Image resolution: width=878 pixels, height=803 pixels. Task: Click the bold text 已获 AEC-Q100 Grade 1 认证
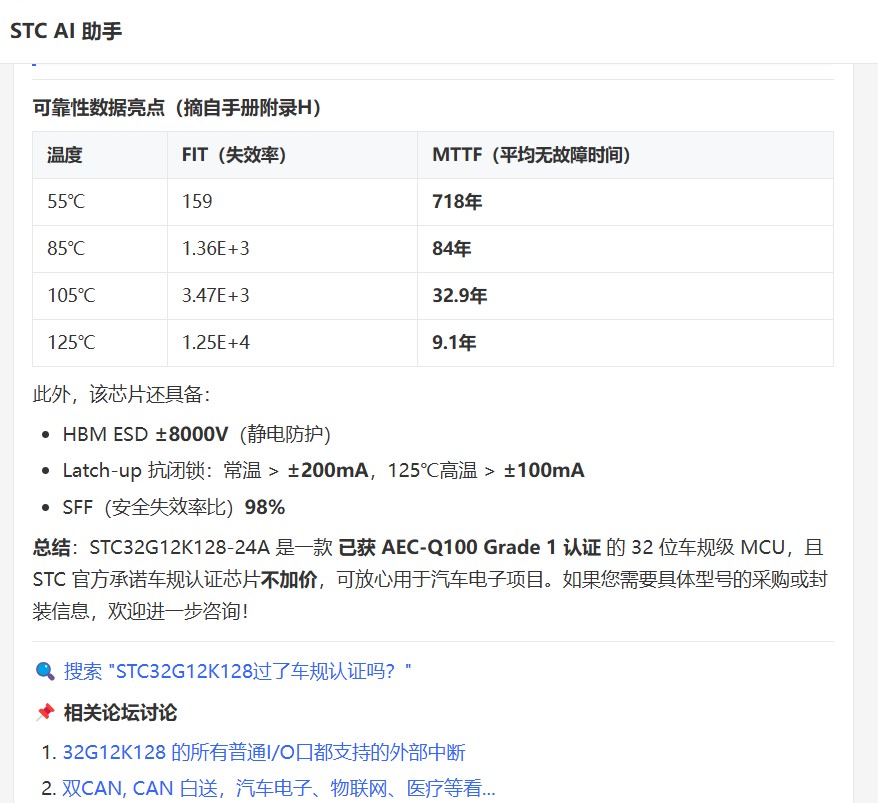(x=470, y=548)
